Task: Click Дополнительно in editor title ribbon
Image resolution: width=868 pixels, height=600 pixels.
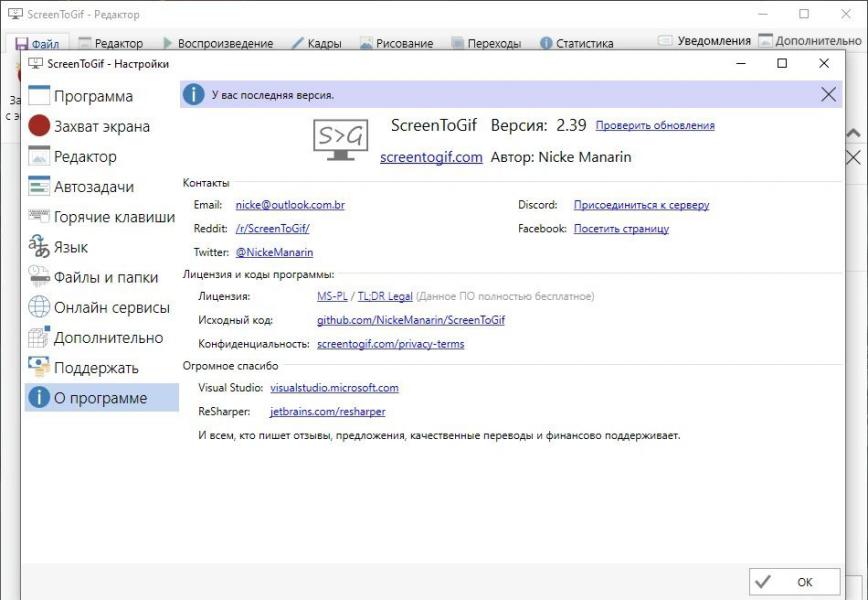Action: [810, 41]
